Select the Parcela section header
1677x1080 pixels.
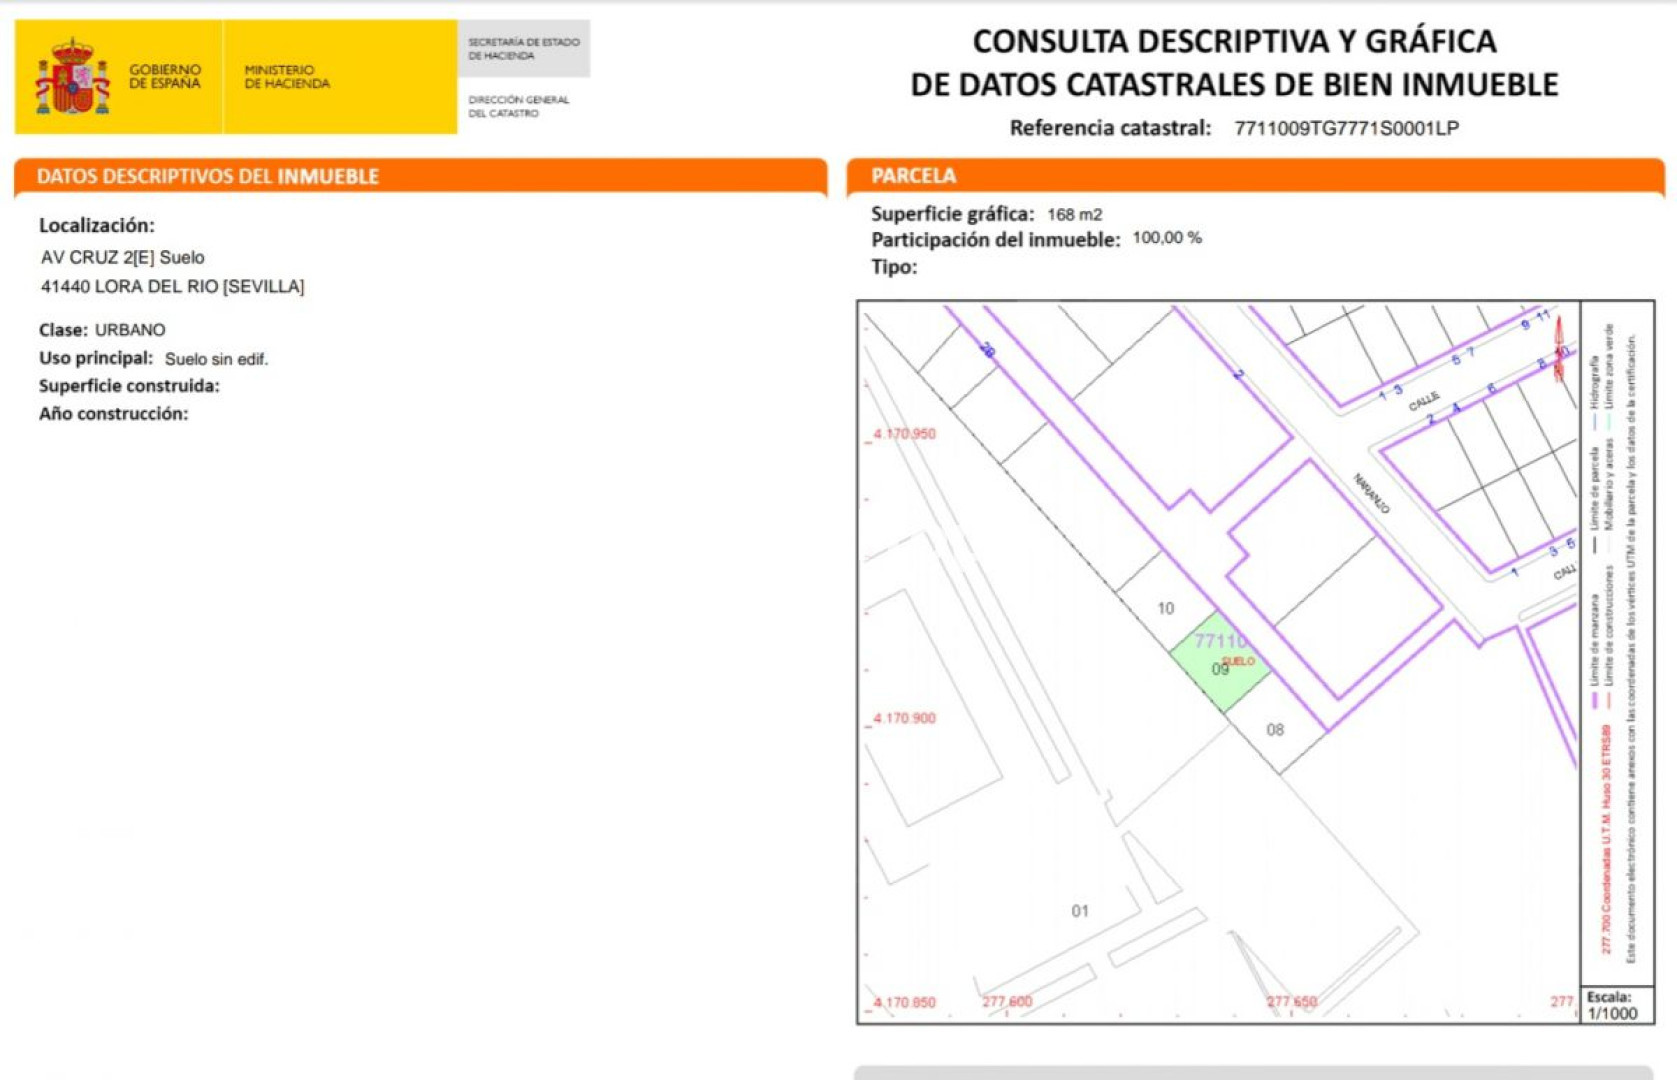pyautogui.click(x=913, y=176)
